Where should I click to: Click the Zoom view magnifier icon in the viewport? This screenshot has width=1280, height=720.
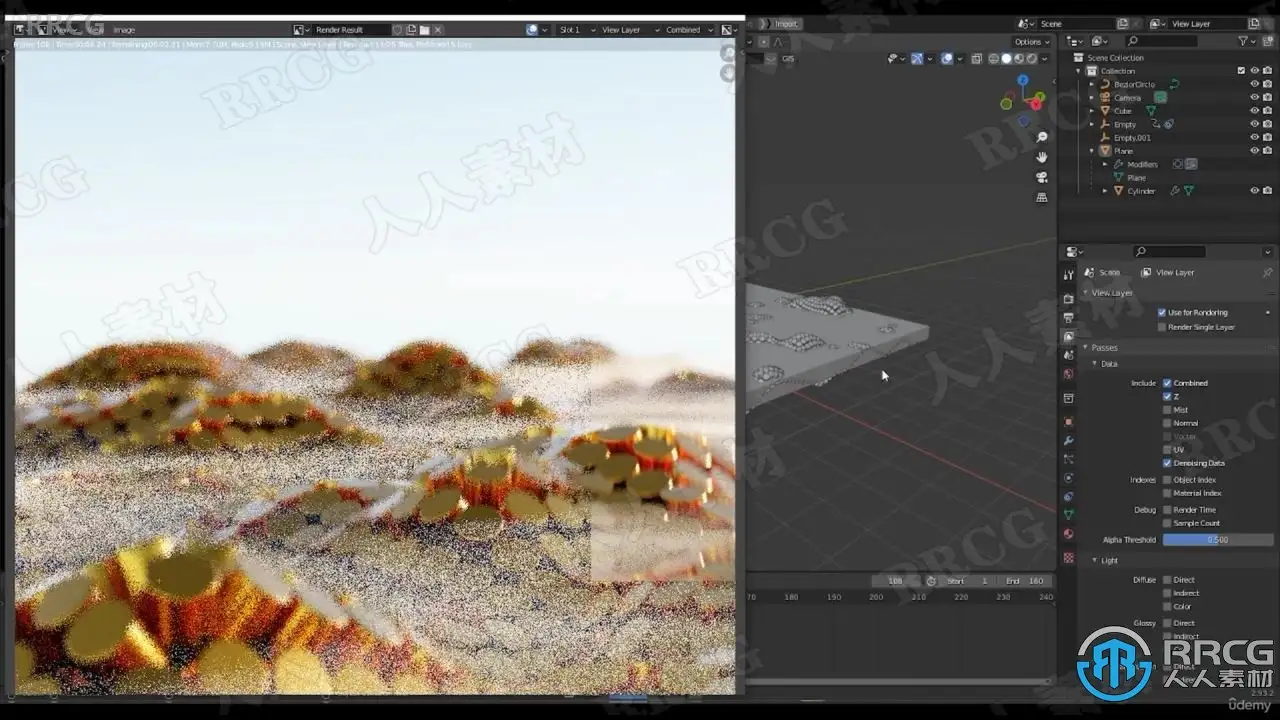pyautogui.click(x=1042, y=137)
